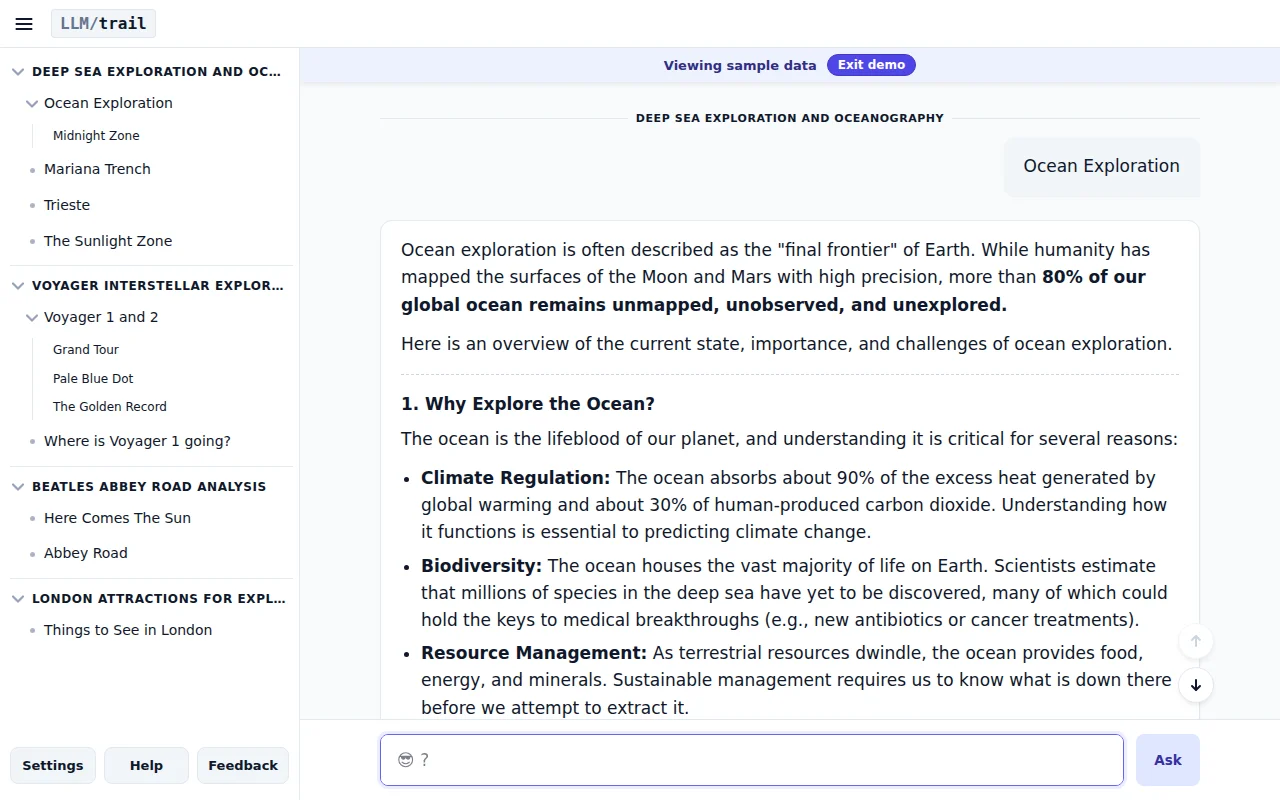The width and height of the screenshot is (1280, 800).
Task: Open the Trieste conversation
Action: pyautogui.click(x=67, y=205)
